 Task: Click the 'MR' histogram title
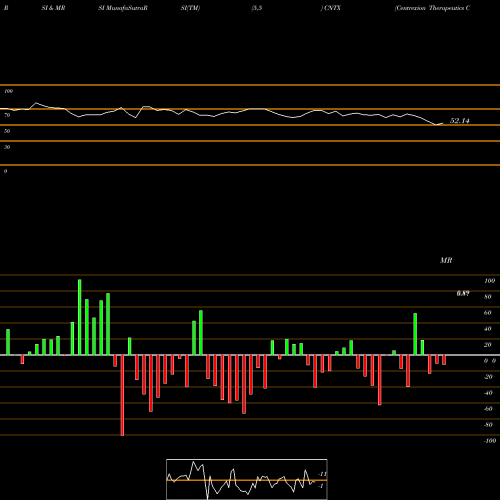[446, 260]
